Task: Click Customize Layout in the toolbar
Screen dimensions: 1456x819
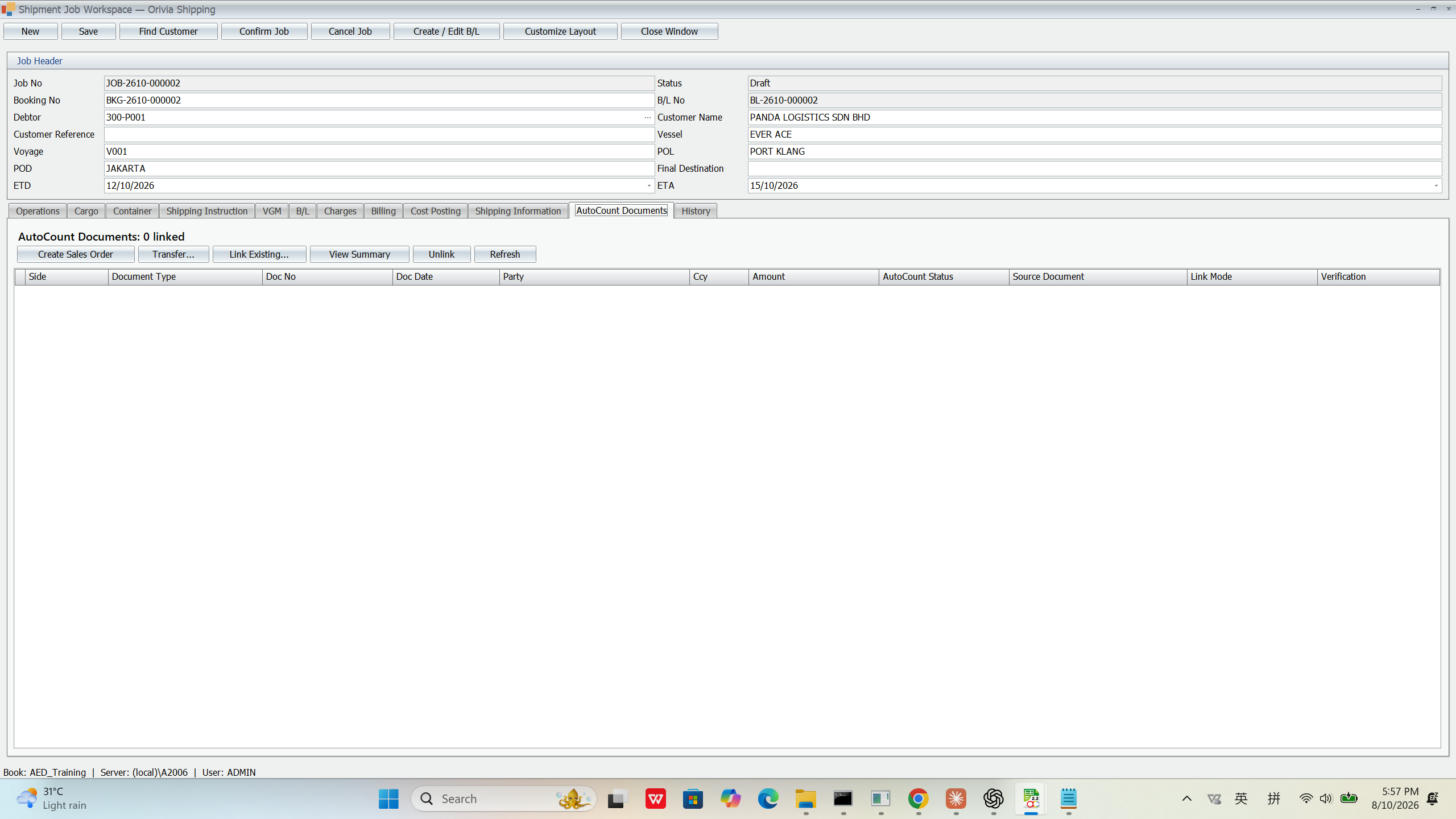Action: (x=560, y=31)
